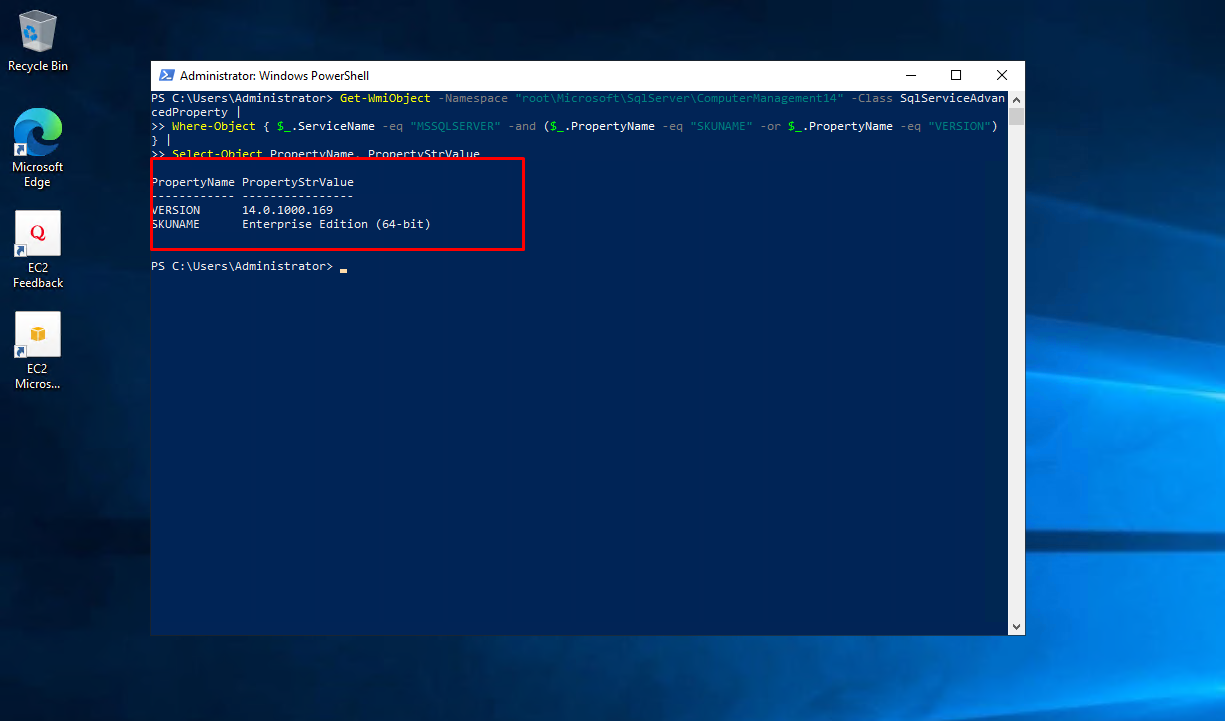1225x721 pixels.
Task: Click the PropertyName column header
Action: pos(193,183)
